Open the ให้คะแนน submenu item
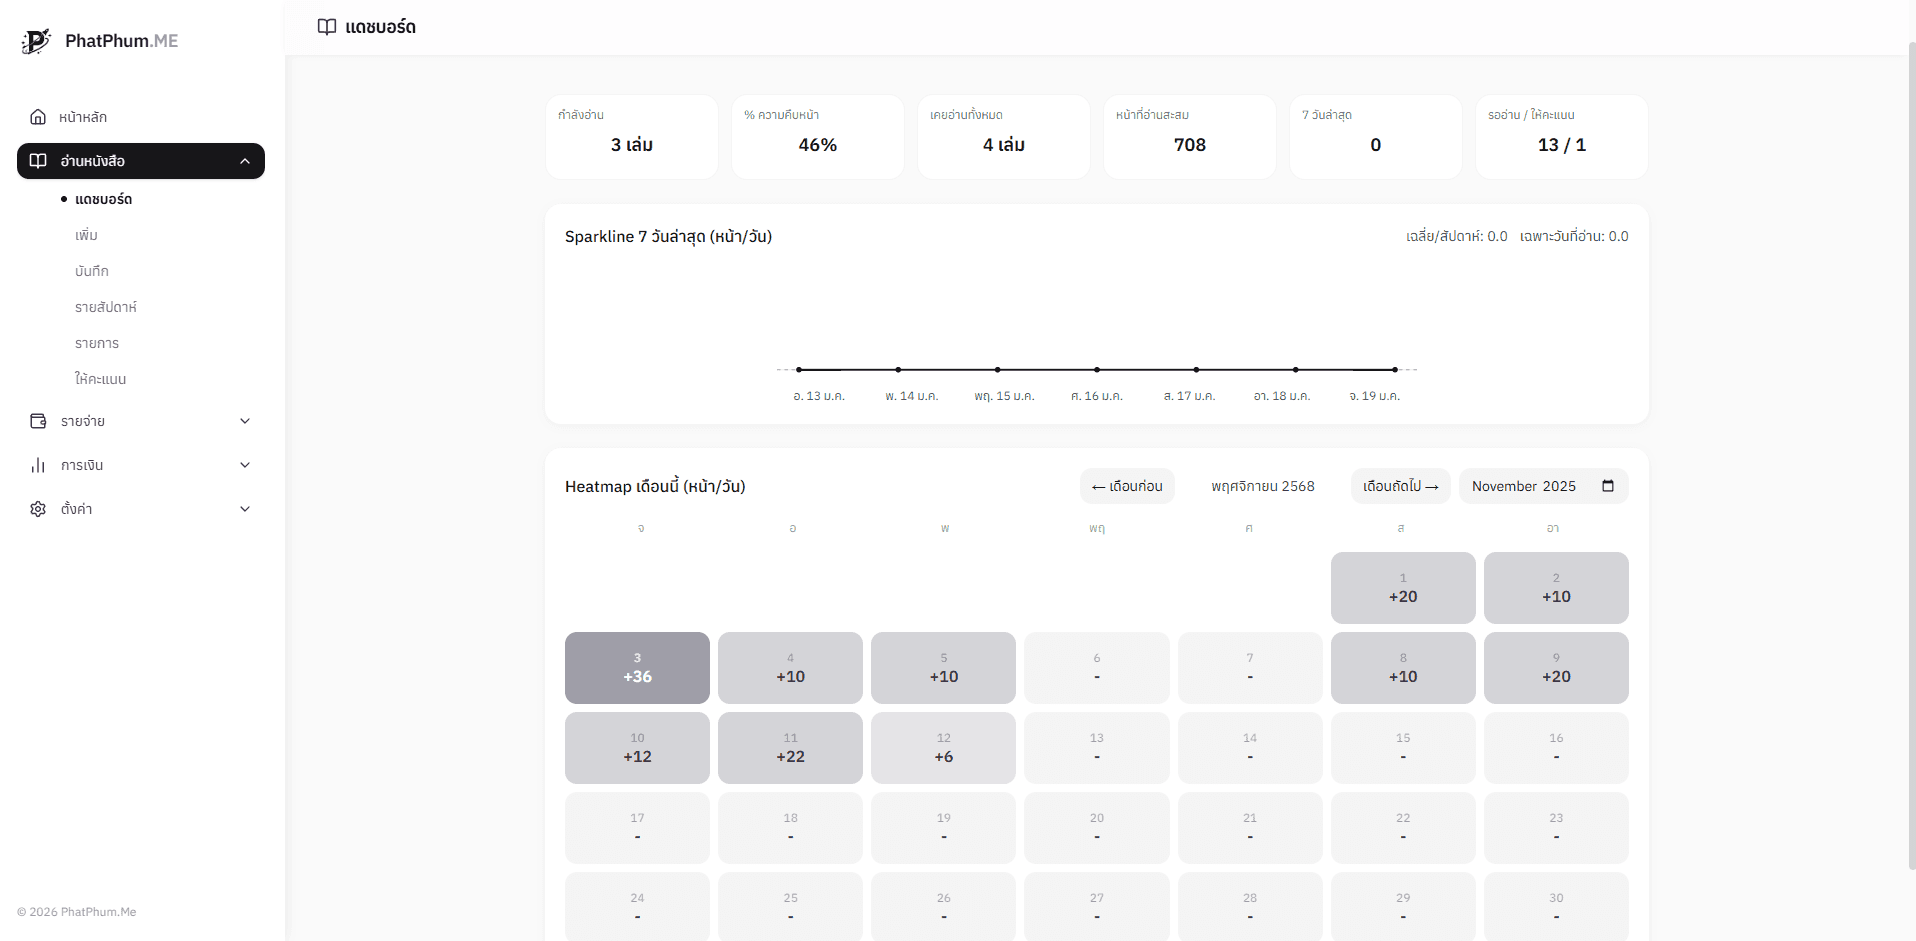The image size is (1916, 941). click(100, 379)
